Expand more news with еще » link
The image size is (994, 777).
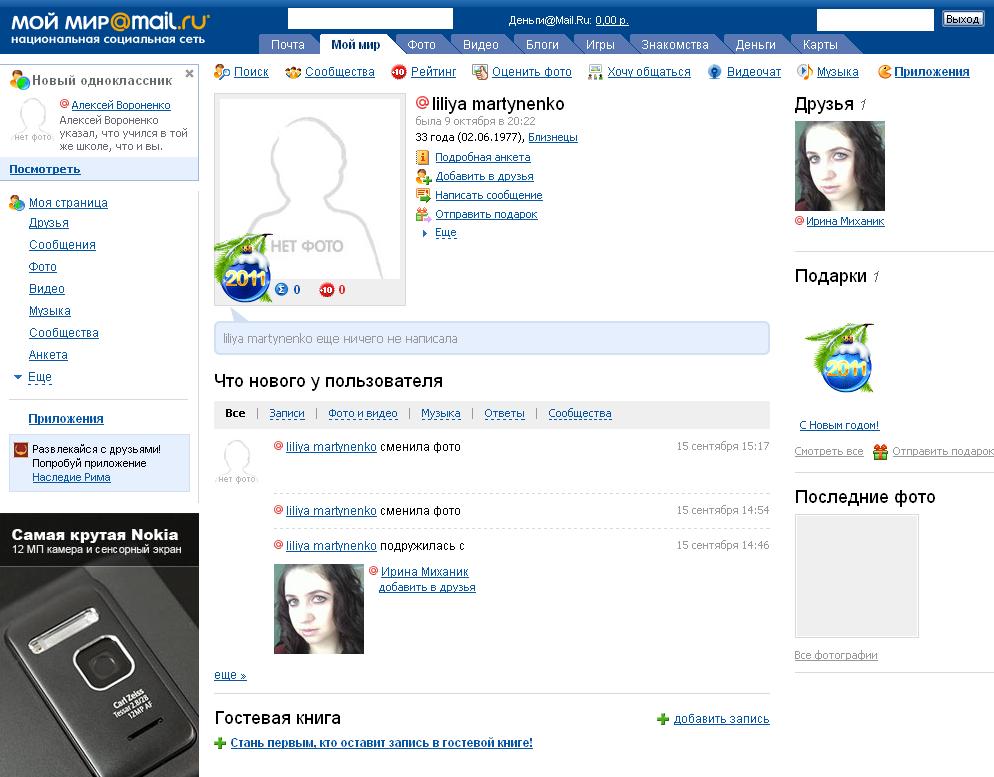(x=230, y=675)
